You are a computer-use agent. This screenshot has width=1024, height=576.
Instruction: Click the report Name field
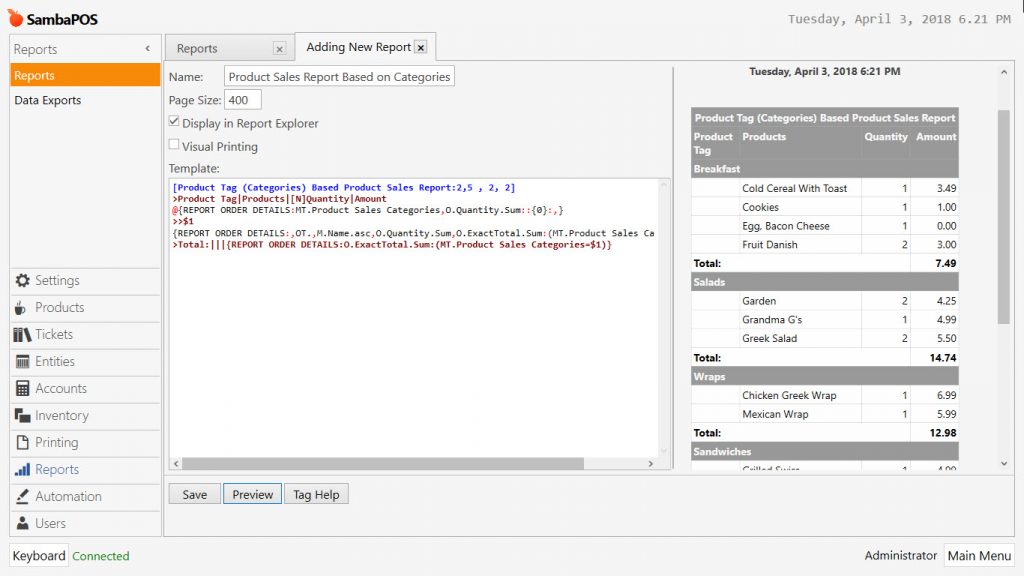(x=339, y=76)
